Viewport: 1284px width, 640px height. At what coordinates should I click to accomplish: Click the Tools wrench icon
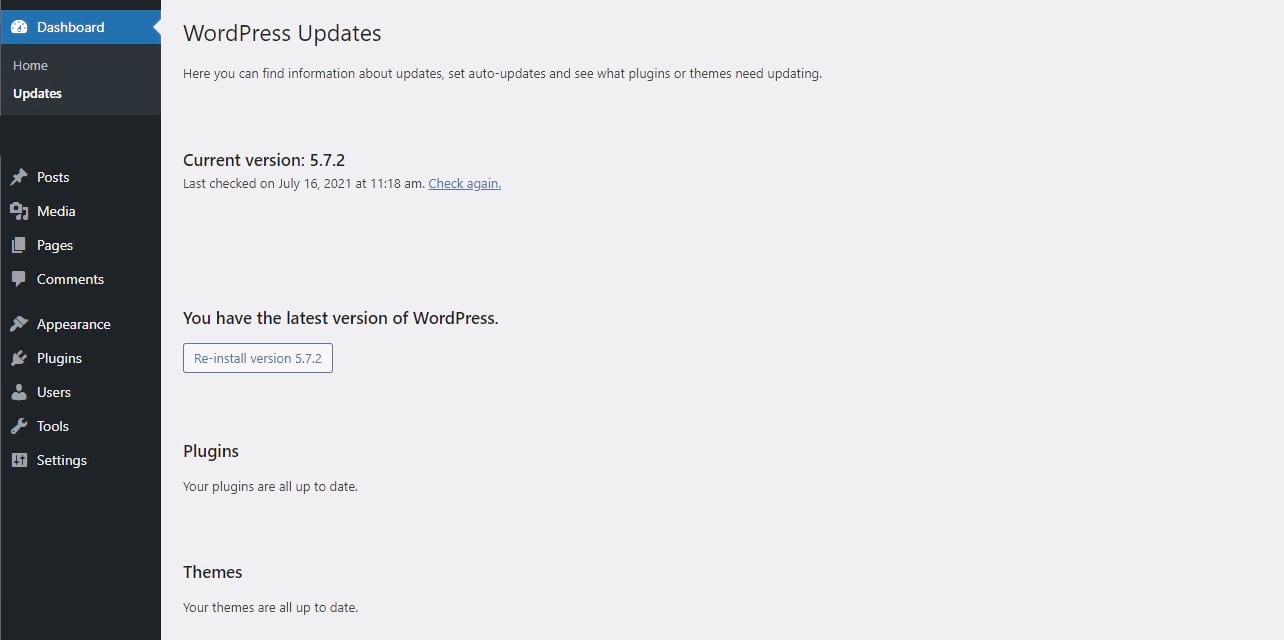[19, 426]
